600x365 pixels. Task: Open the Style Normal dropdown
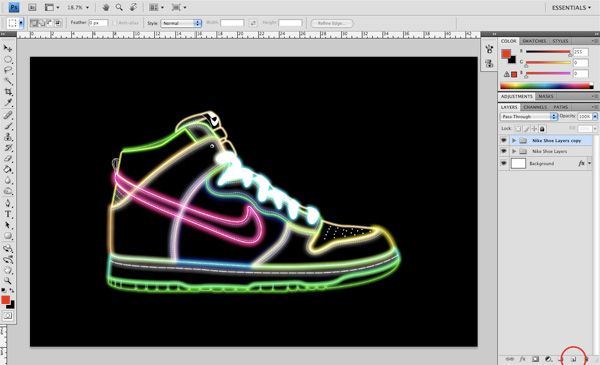[x=181, y=23]
